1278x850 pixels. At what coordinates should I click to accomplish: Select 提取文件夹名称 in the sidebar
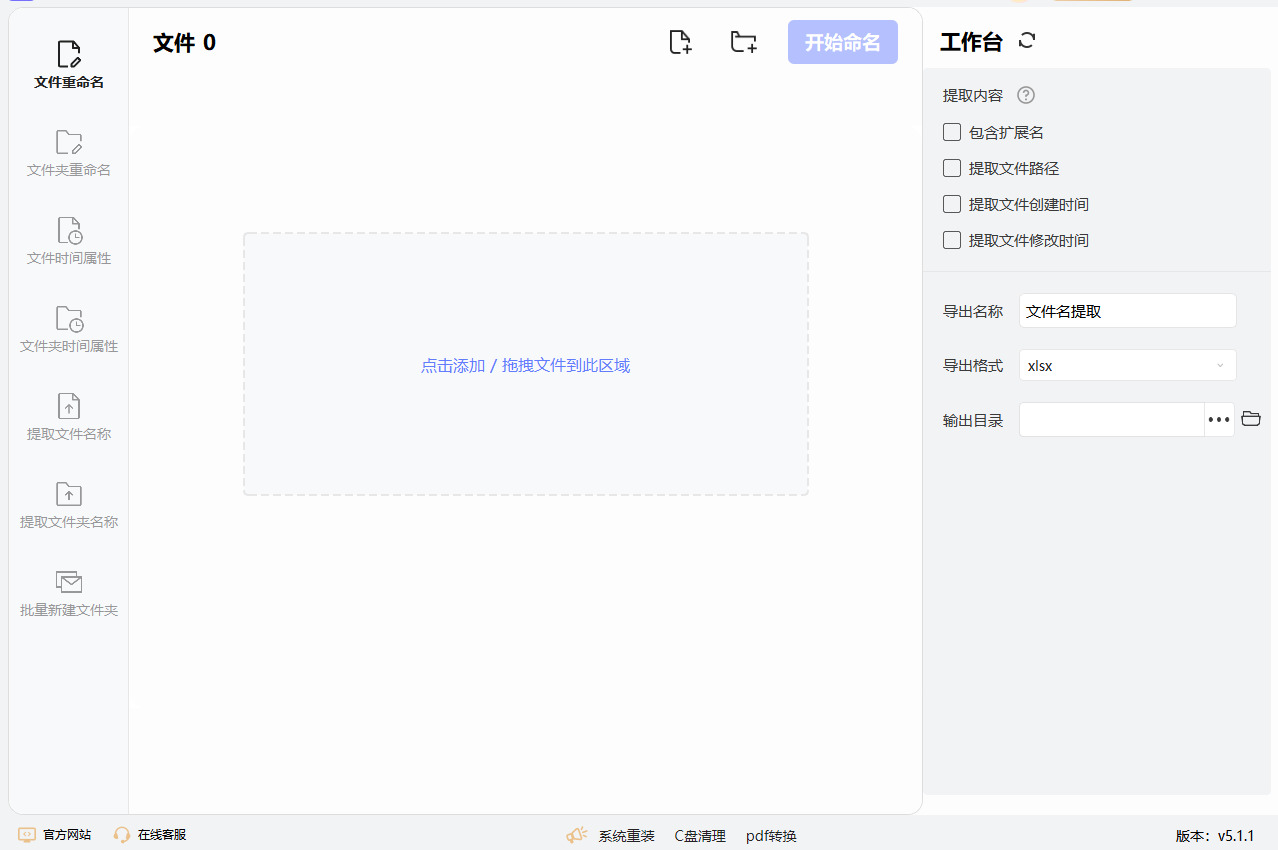(x=69, y=506)
